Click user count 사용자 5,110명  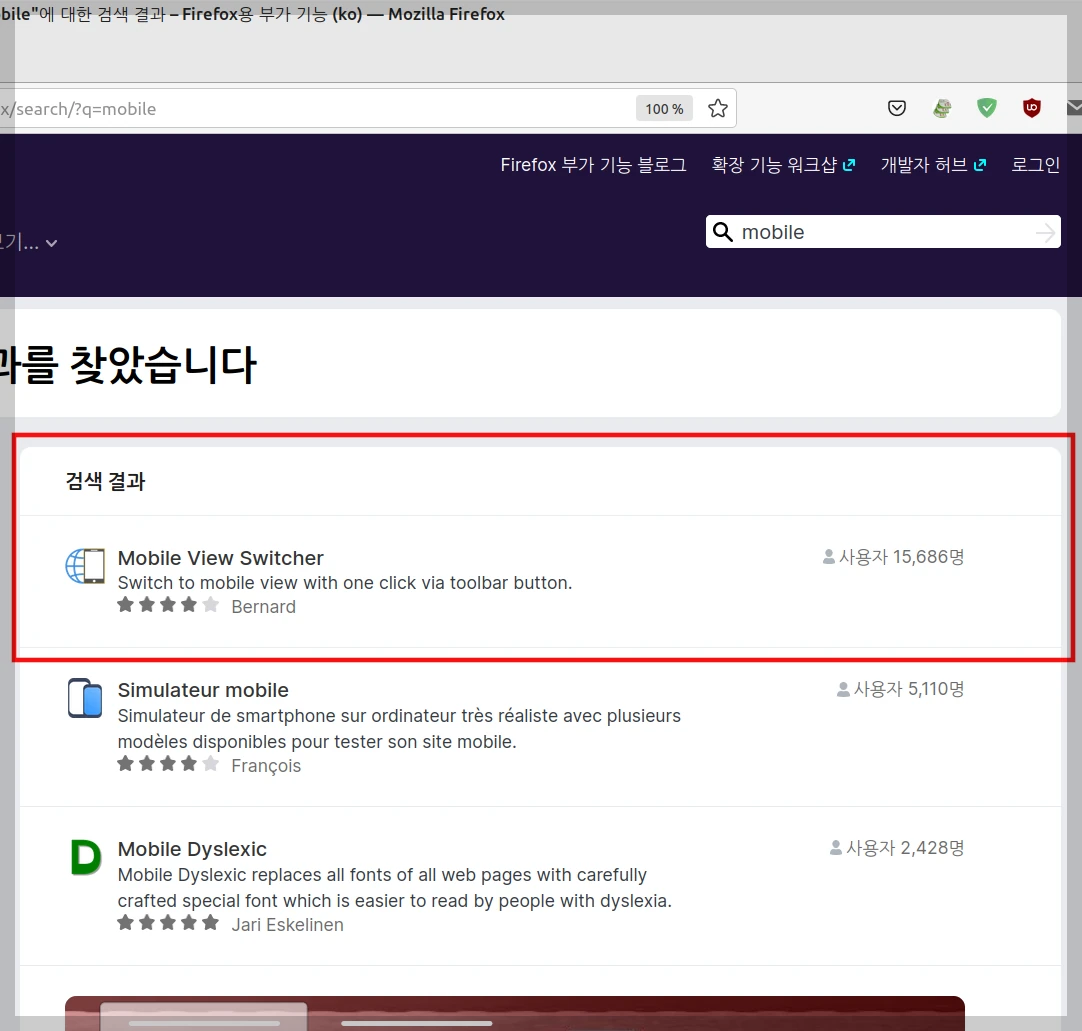pos(901,689)
